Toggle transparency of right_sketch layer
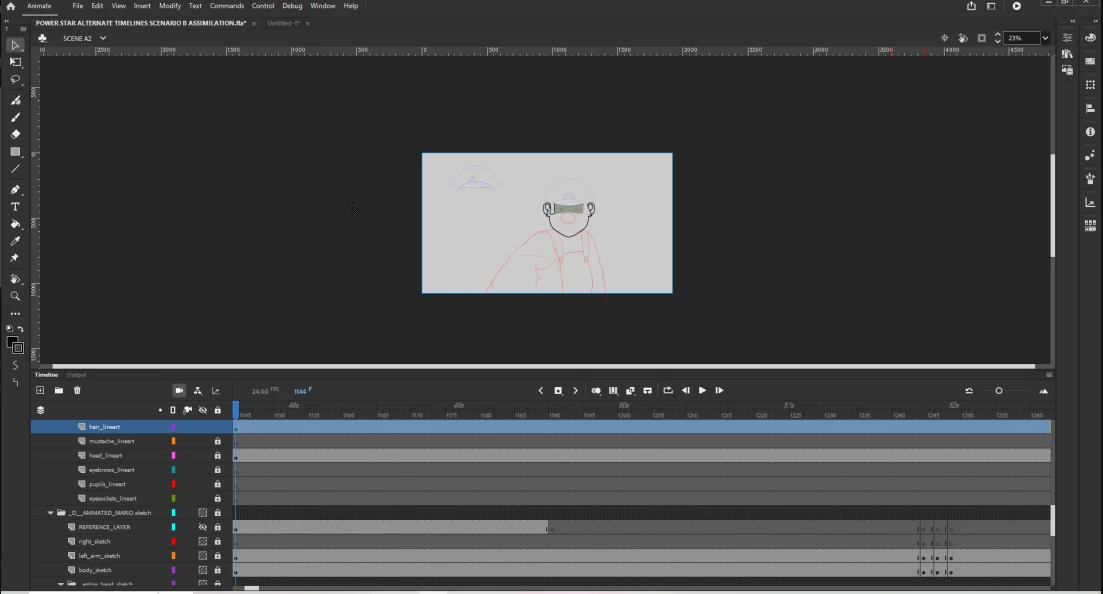This screenshot has width=1103, height=594. pyautogui.click(x=203, y=541)
